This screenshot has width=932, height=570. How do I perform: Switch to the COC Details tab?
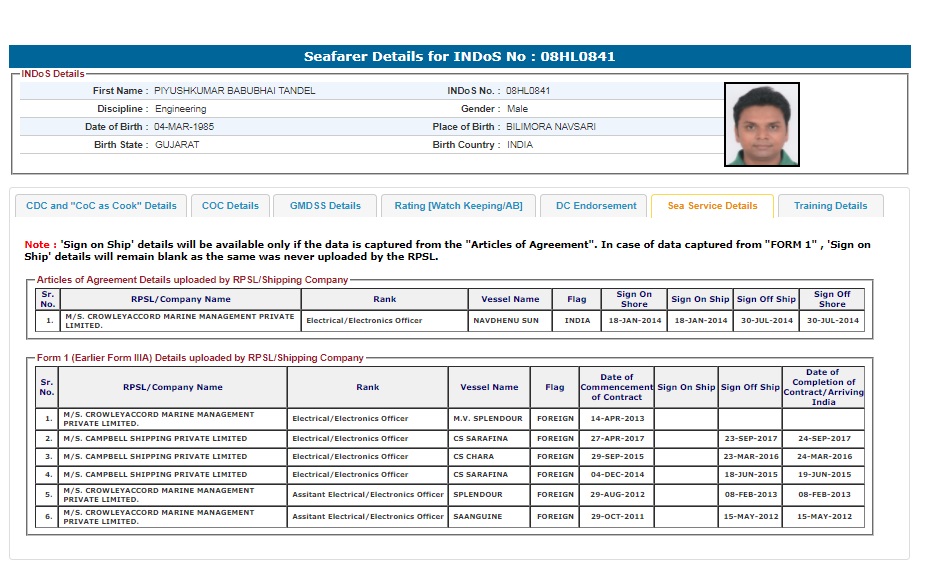(230, 206)
